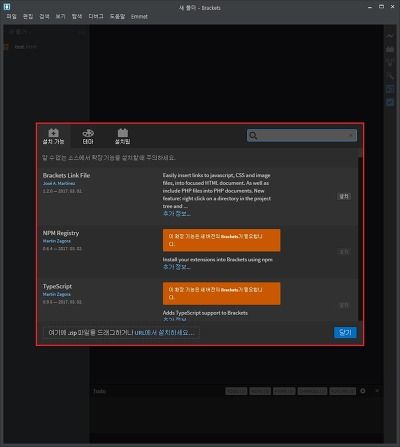
Task: Click the extension list vertical scrollbar
Action: 360,235
